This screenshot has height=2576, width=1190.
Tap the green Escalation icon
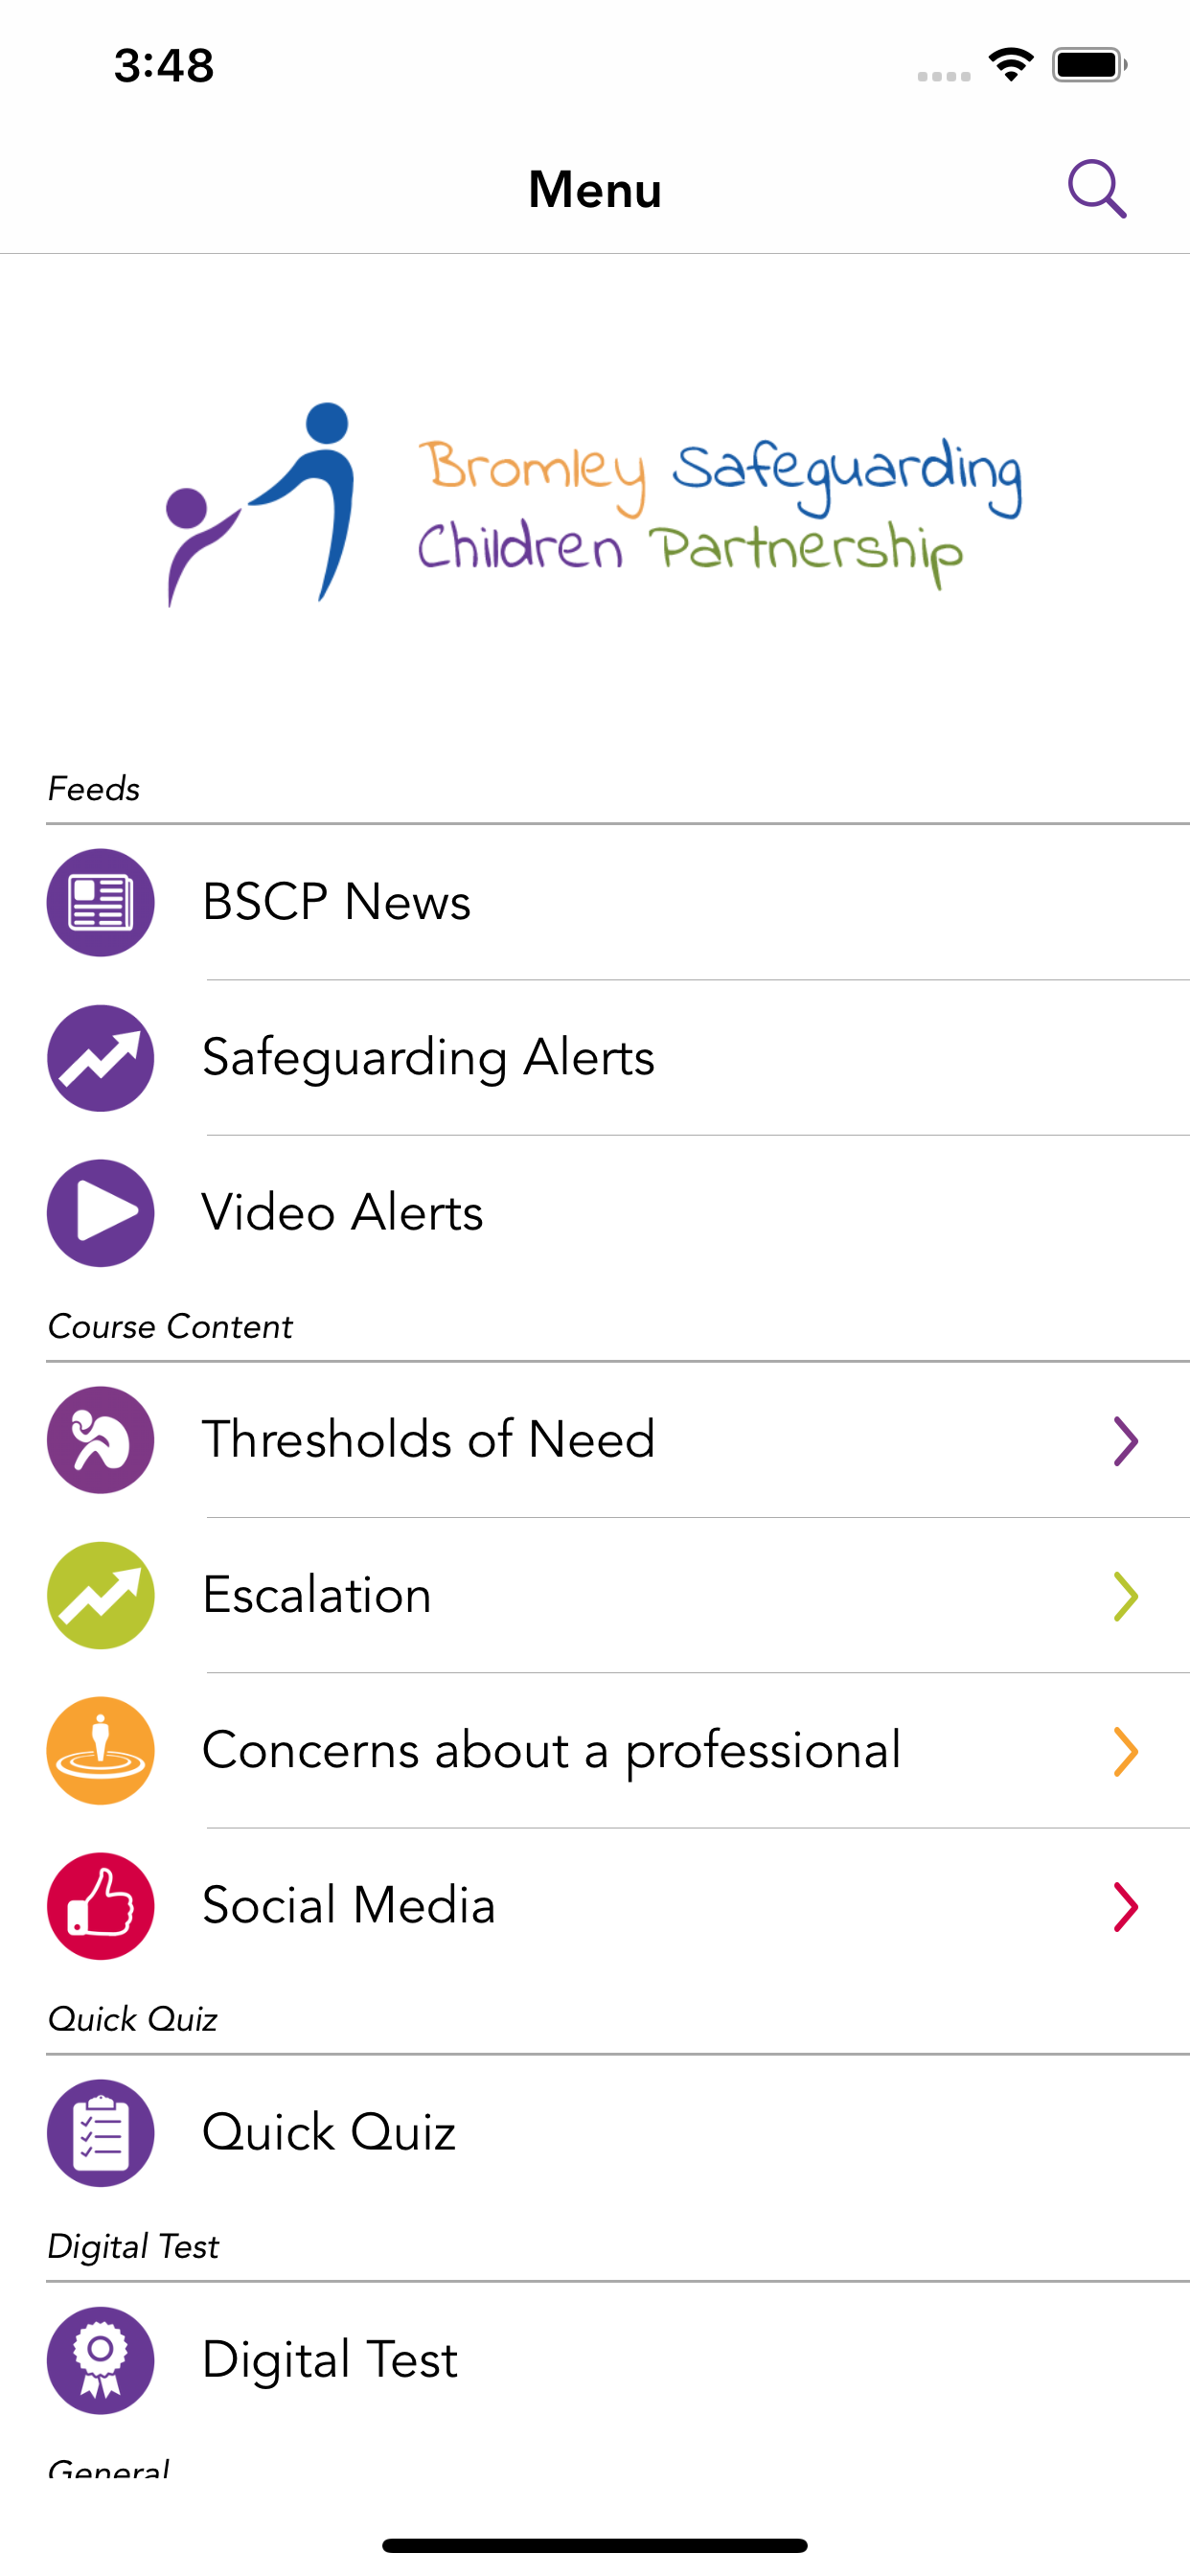click(101, 1595)
